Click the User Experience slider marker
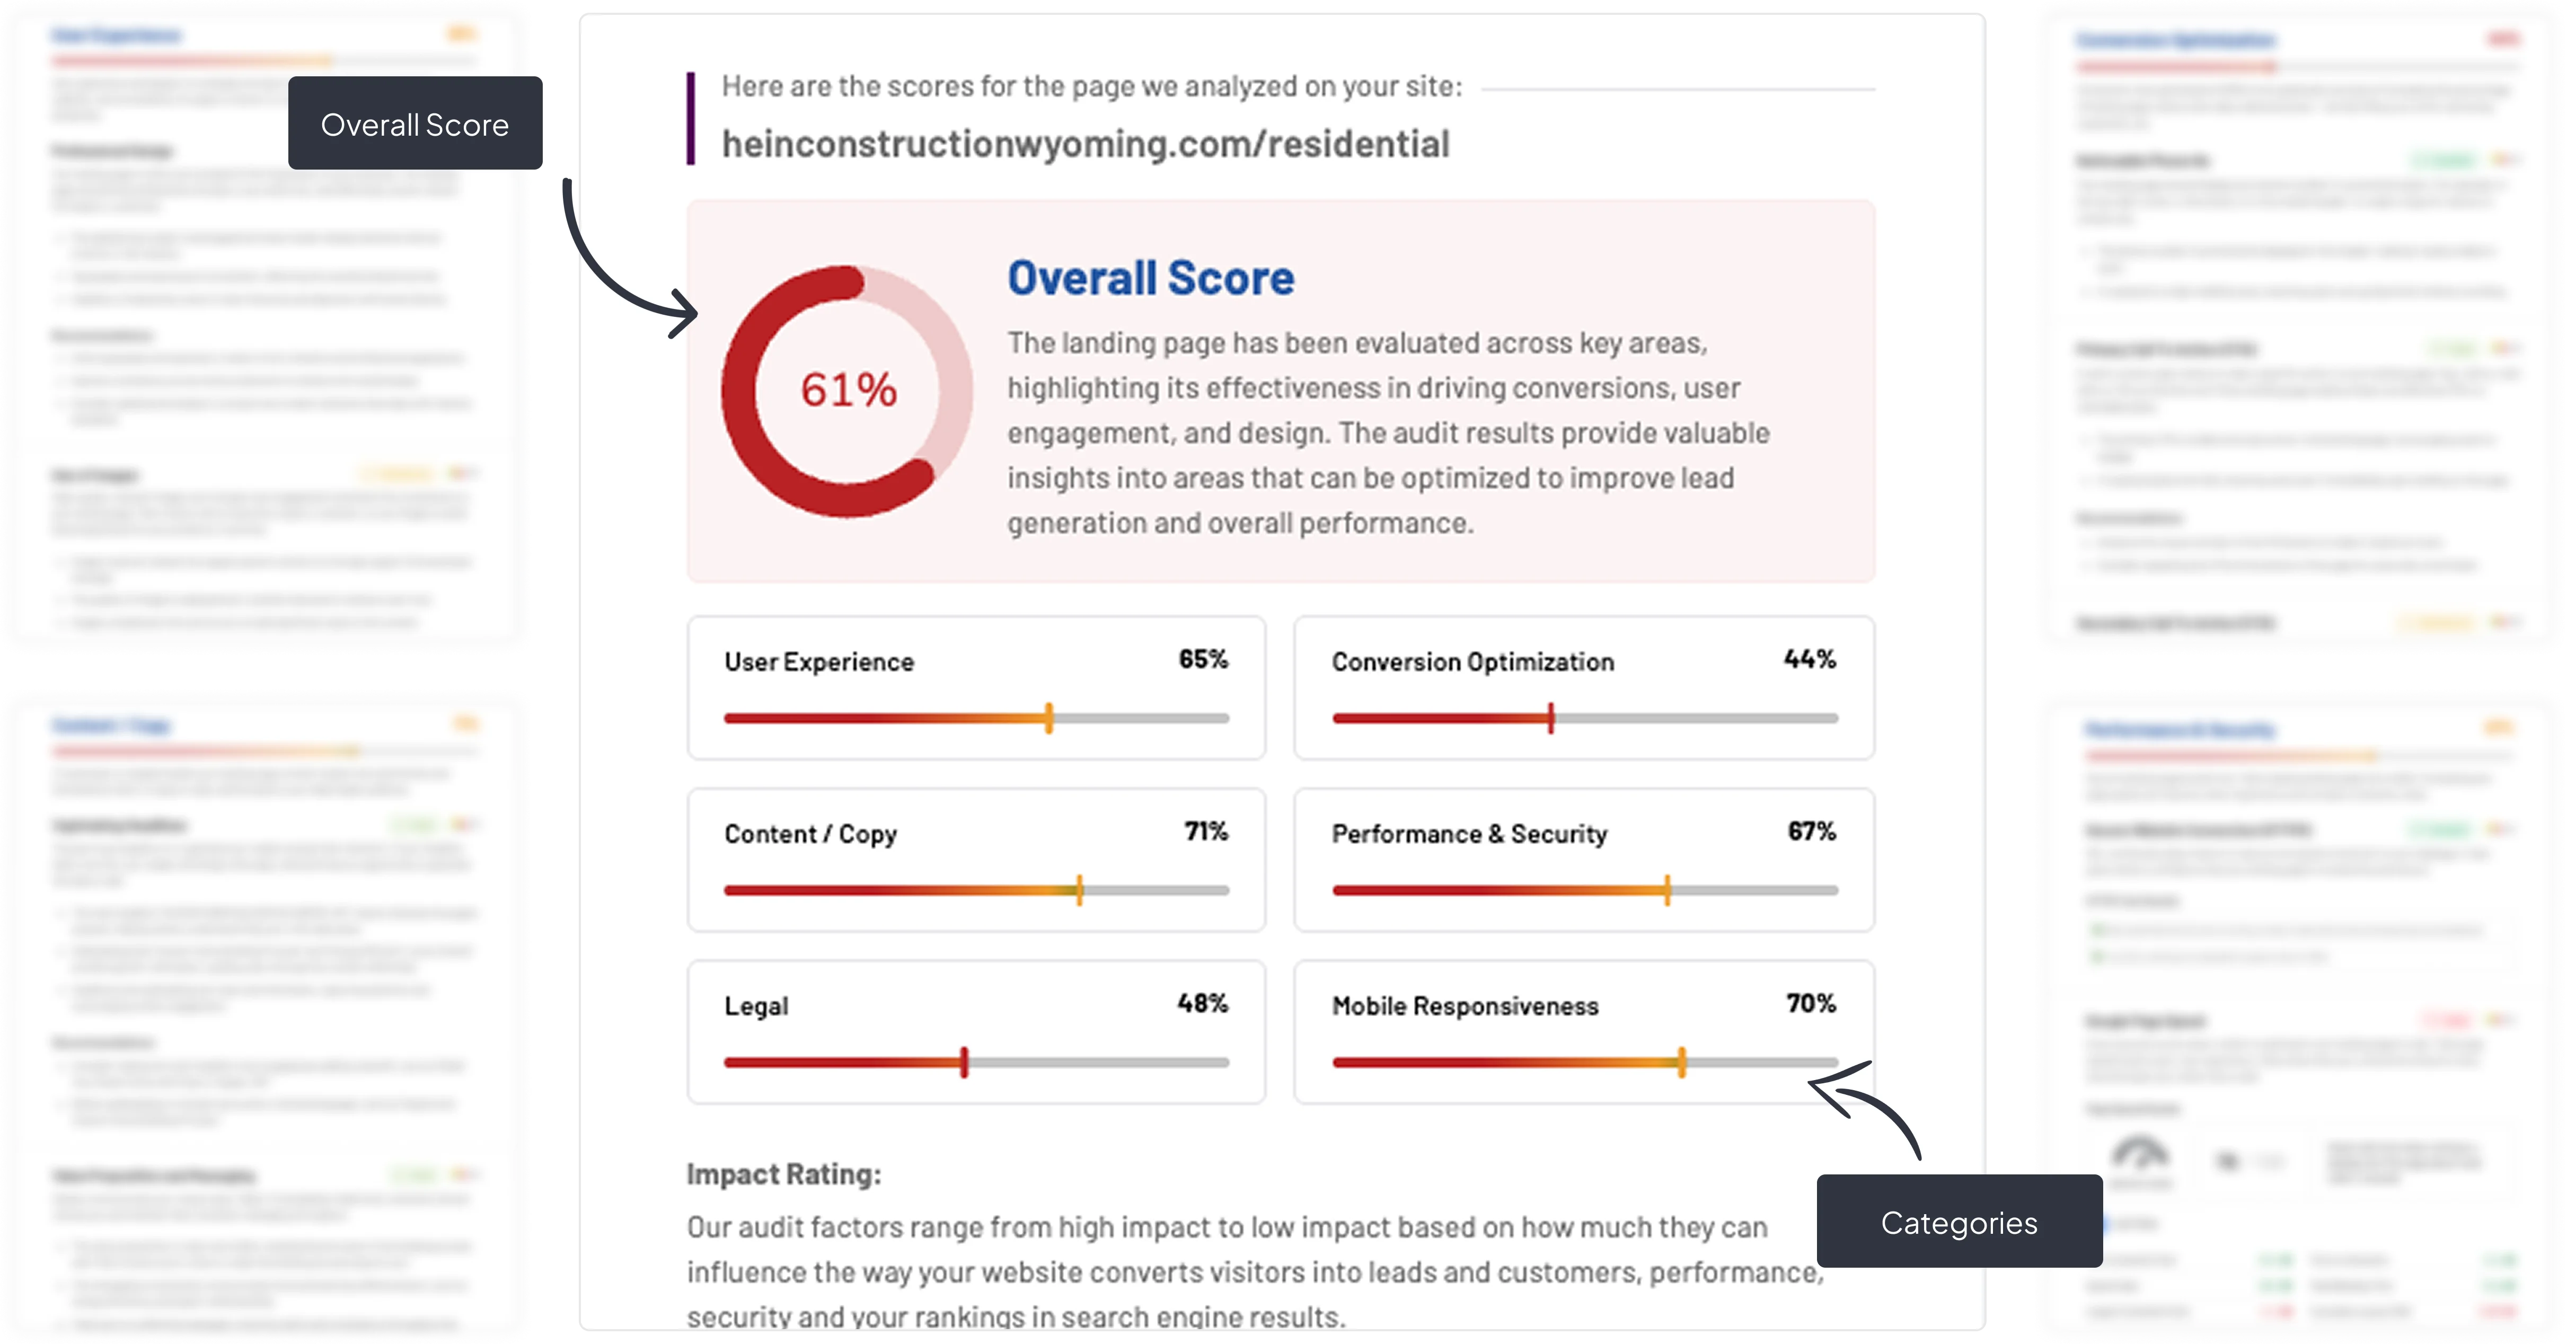Viewport: 2576px width, 1344px height. tap(1049, 718)
